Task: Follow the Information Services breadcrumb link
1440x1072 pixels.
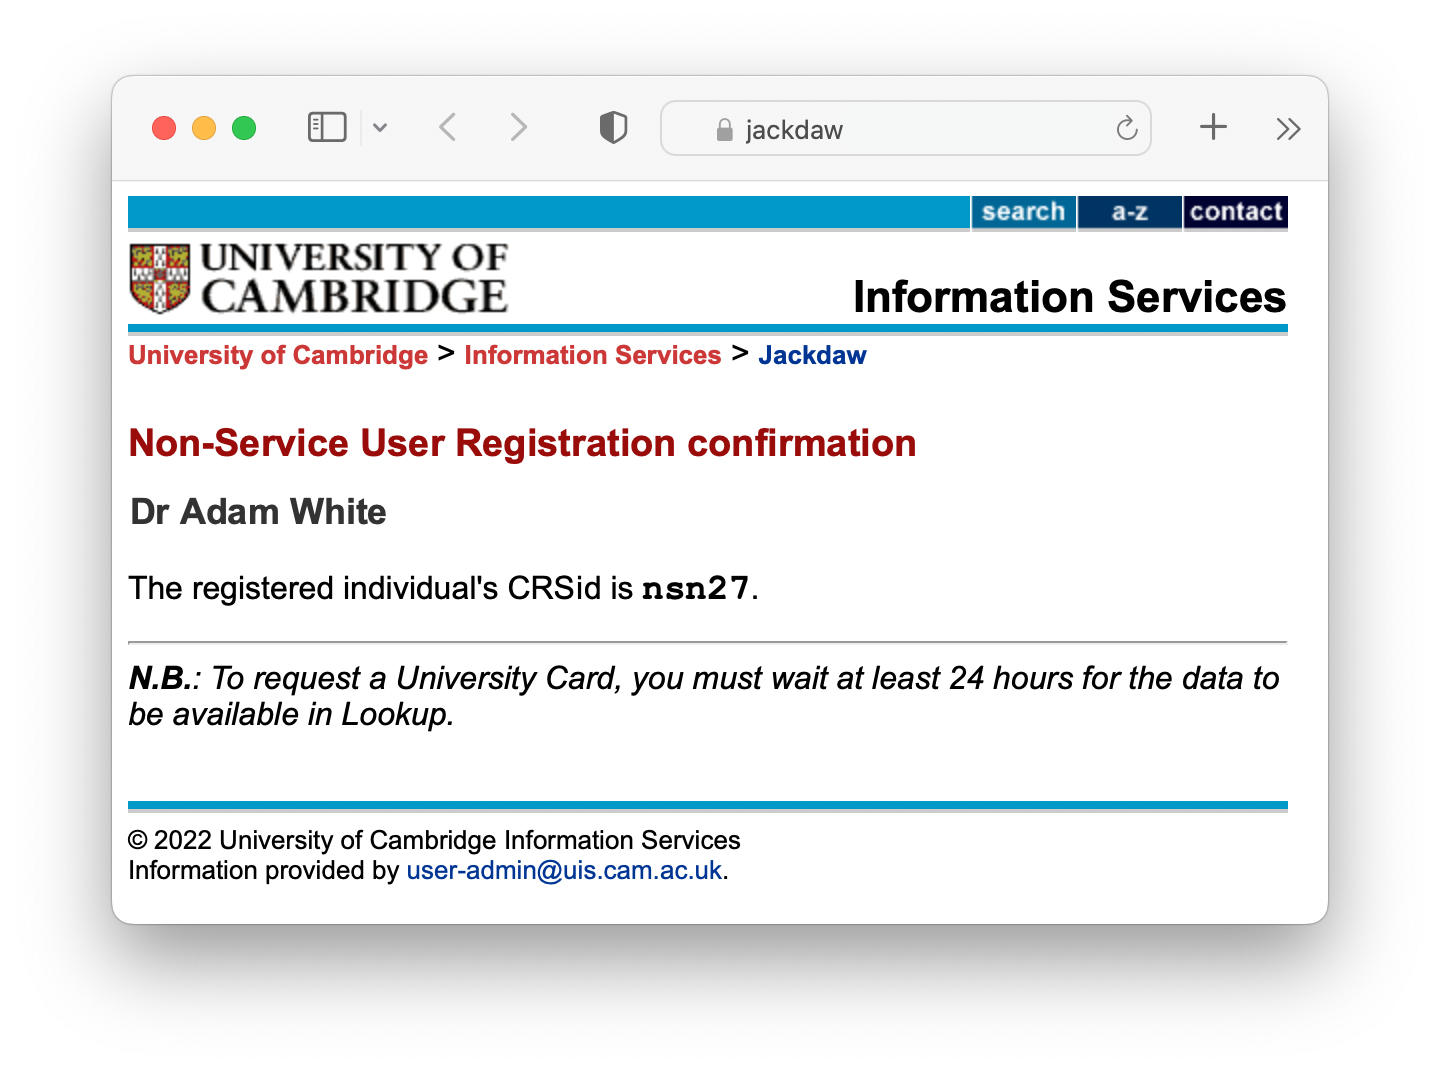Action: tap(593, 355)
